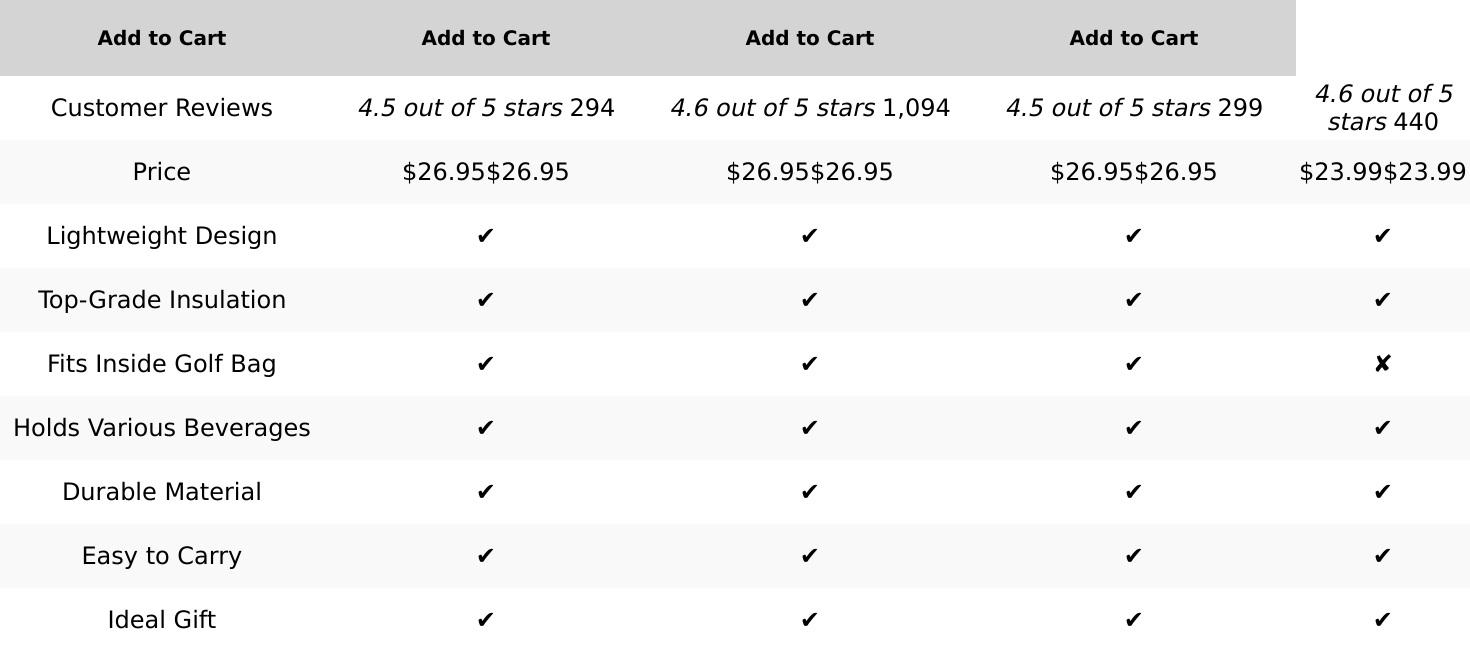Click the X mark in Fits Inside Golf Bag row
1470x652 pixels.
tap(1382, 364)
